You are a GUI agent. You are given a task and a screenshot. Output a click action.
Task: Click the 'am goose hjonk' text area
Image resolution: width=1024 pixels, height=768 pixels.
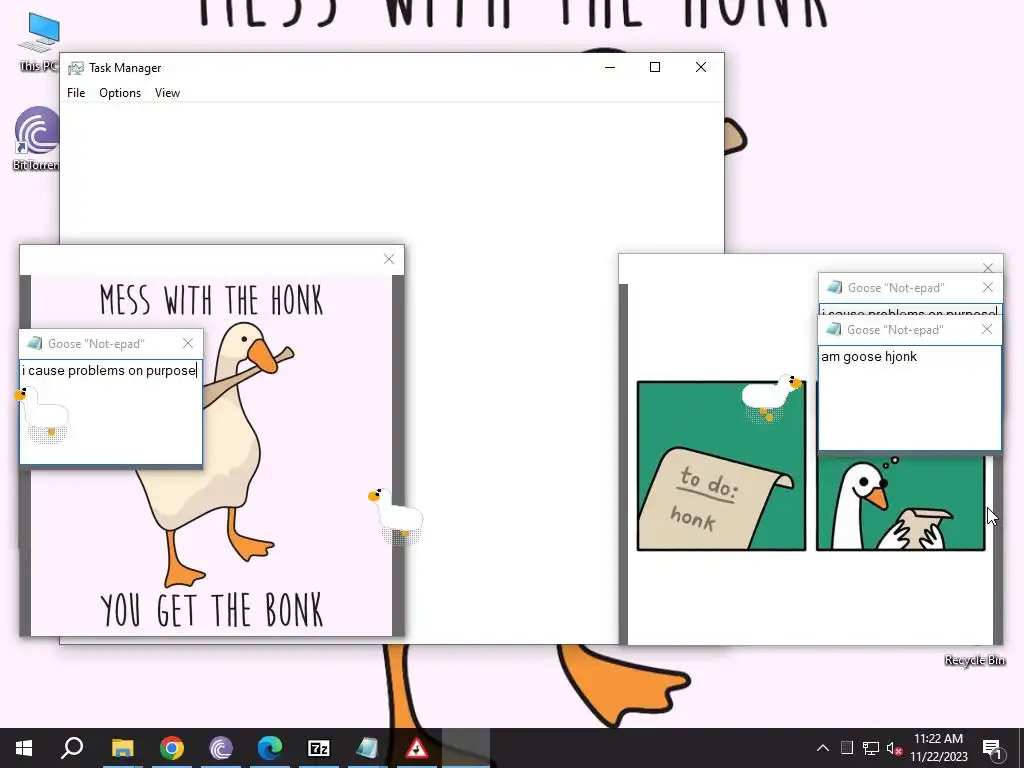point(909,398)
